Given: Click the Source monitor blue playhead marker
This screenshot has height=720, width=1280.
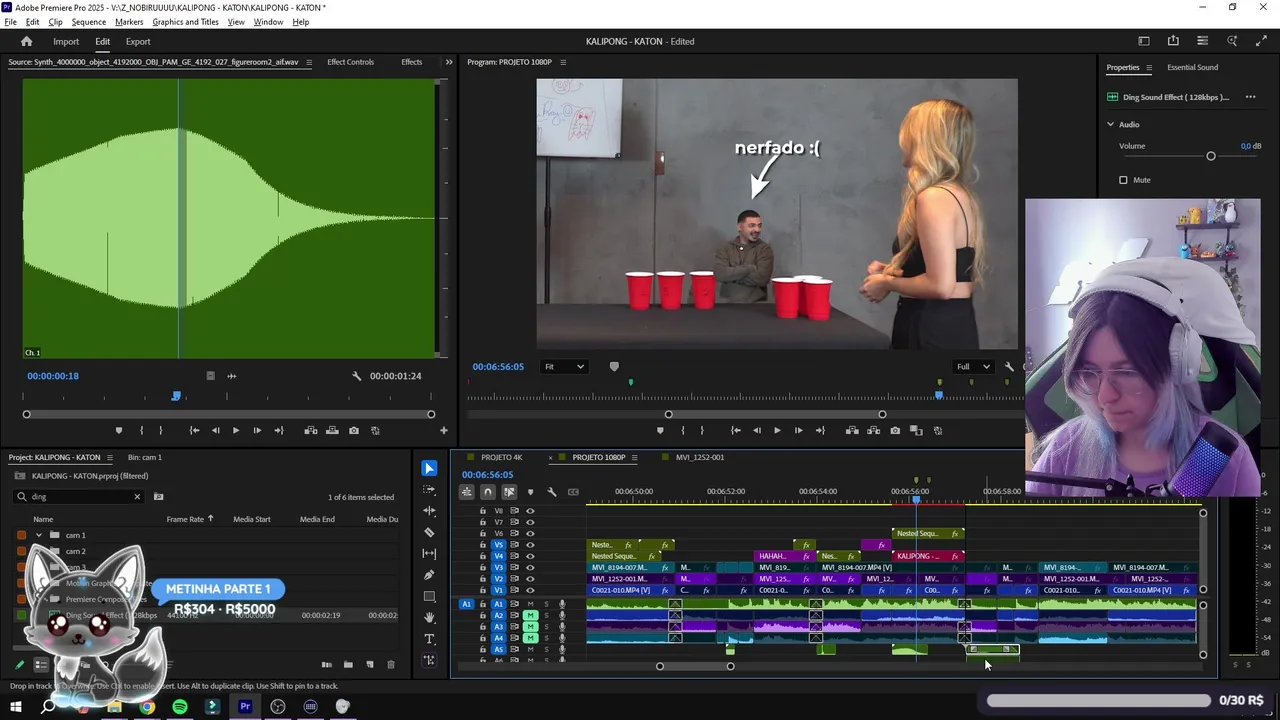Looking at the screenshot, I should [177, 396].
